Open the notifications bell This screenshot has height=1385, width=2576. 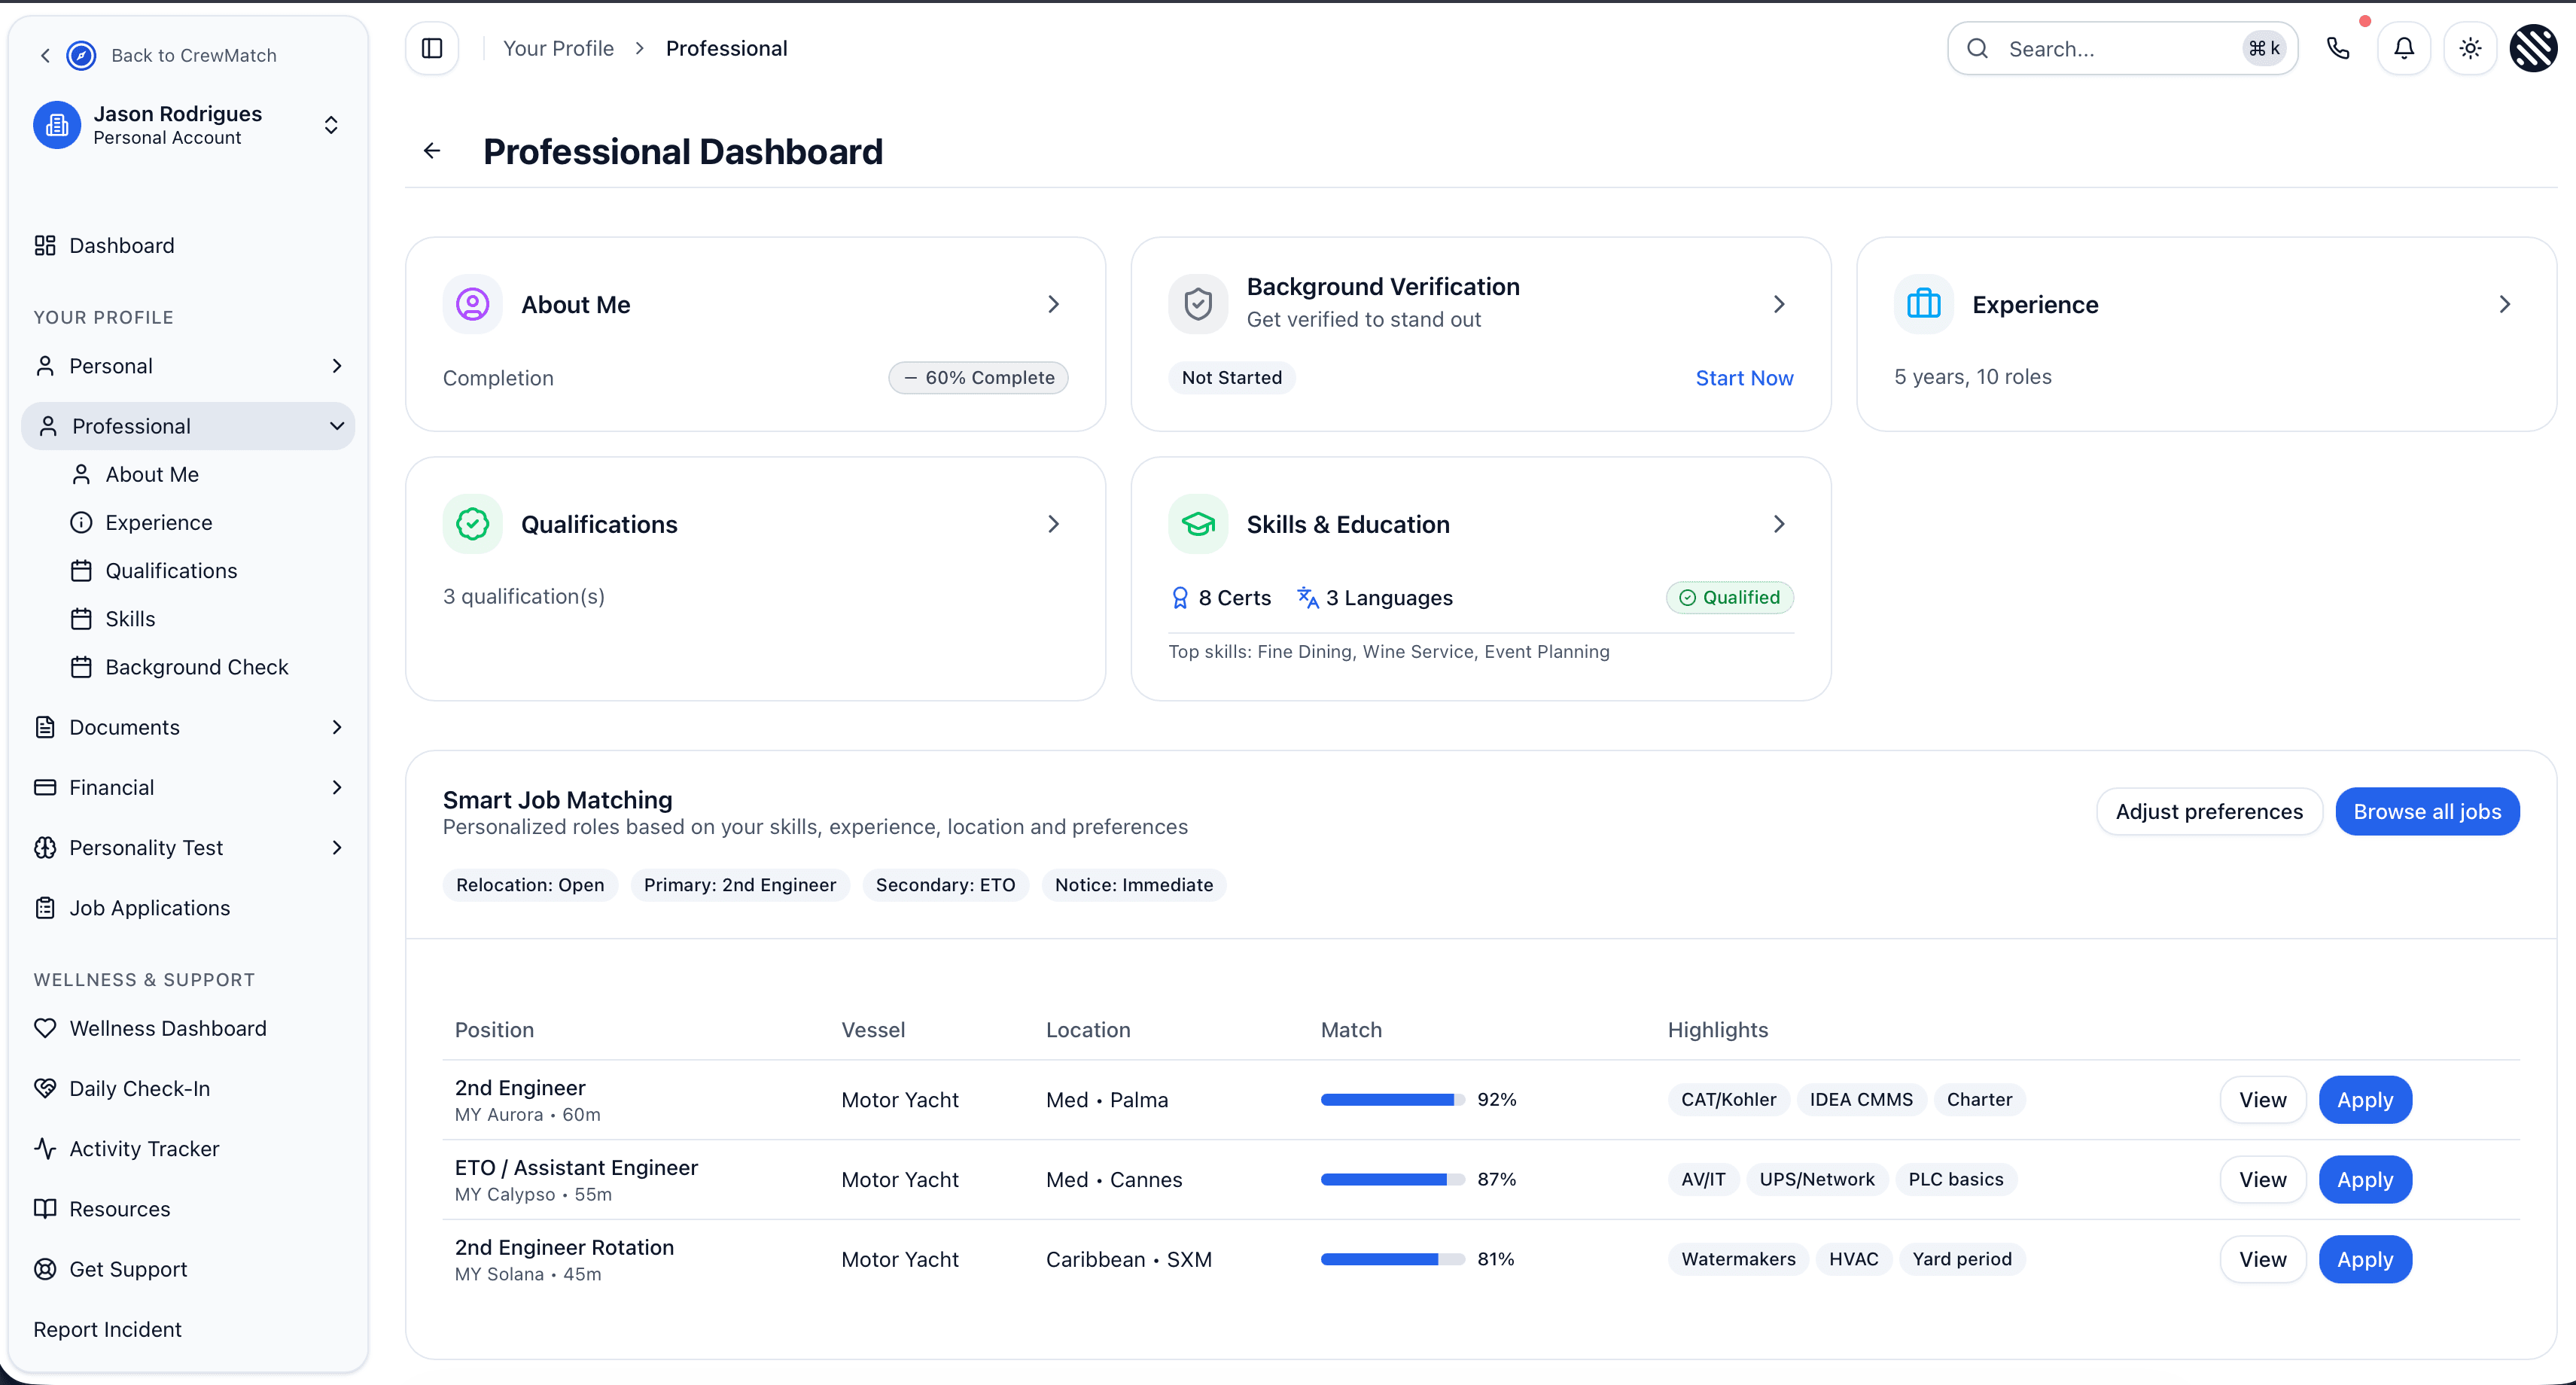2404,48
